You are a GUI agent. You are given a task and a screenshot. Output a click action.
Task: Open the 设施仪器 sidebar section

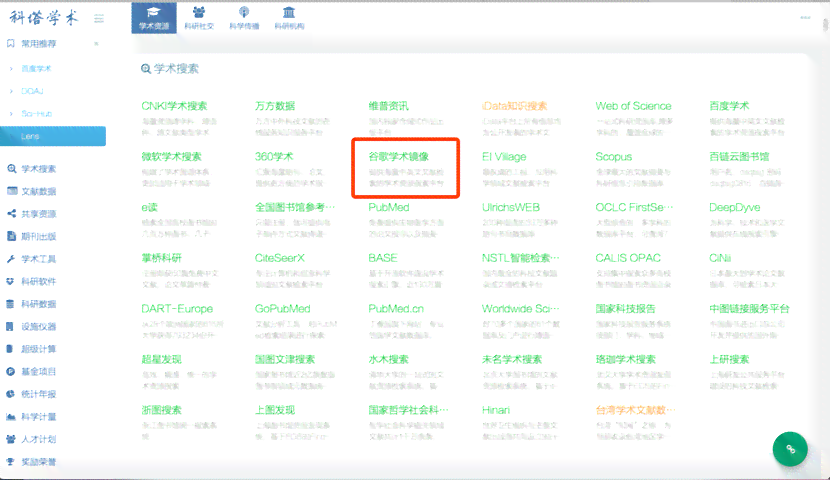pos(32,327)
